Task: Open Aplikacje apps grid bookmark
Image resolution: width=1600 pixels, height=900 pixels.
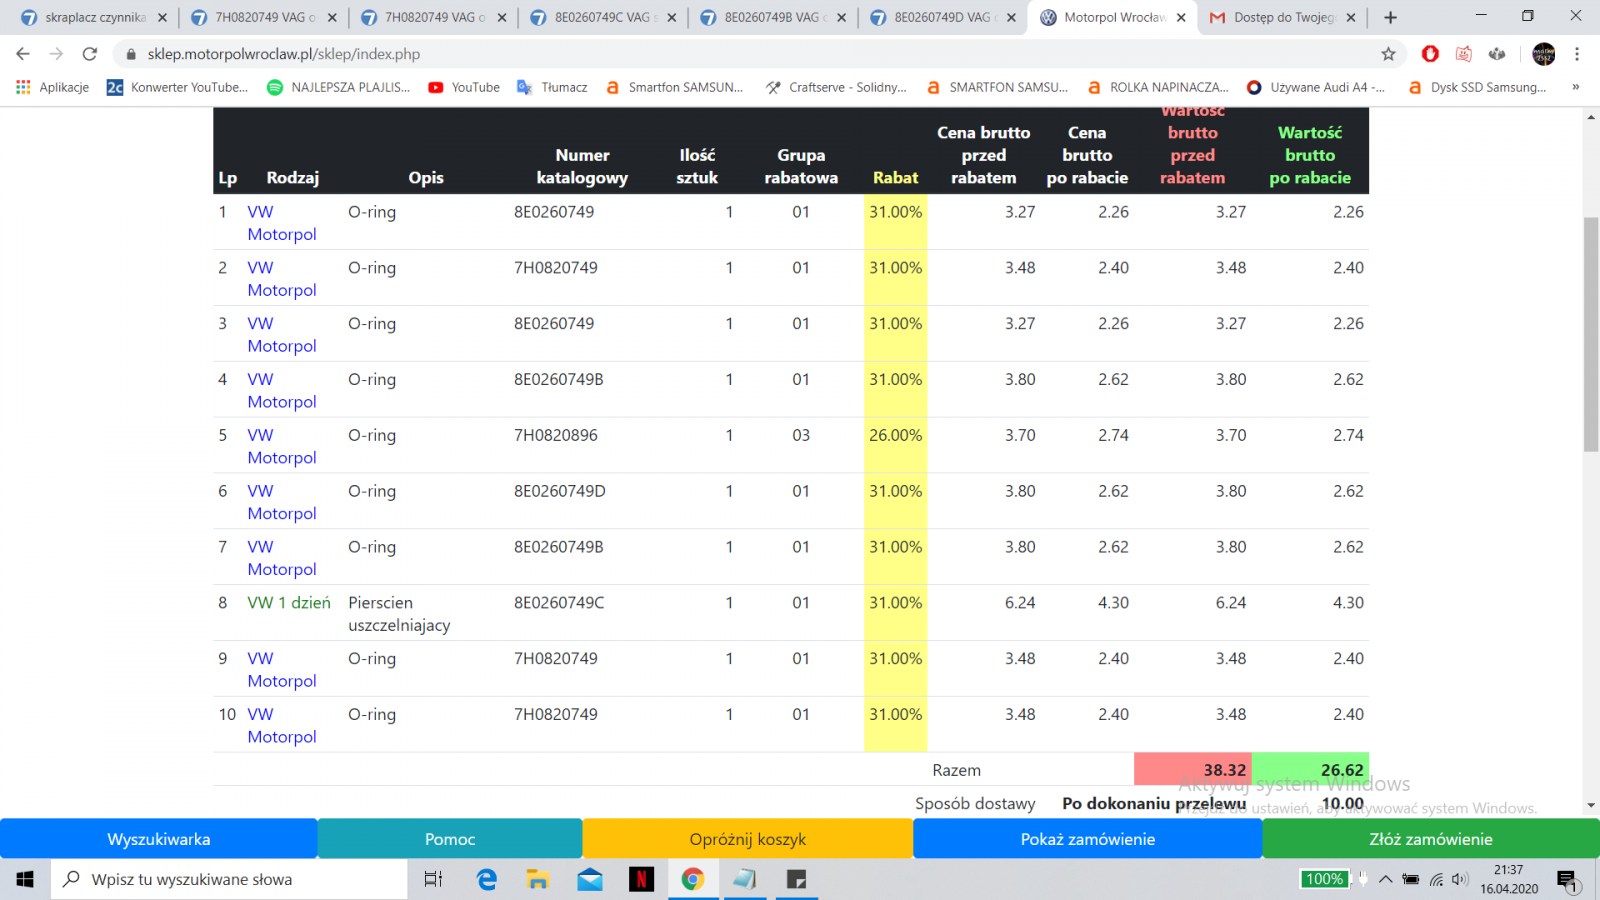Action: pos(53,87)
